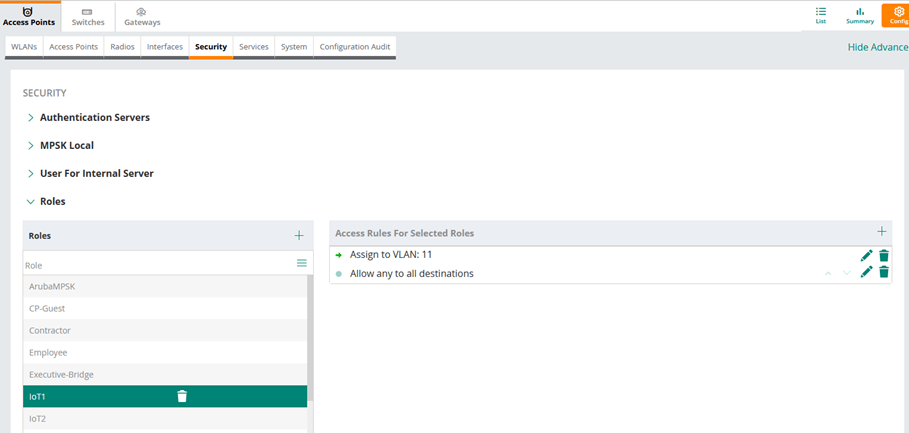Click the Hide Advanced link
Viewport: 909px width, 433px height.
[x=877, y=47]
